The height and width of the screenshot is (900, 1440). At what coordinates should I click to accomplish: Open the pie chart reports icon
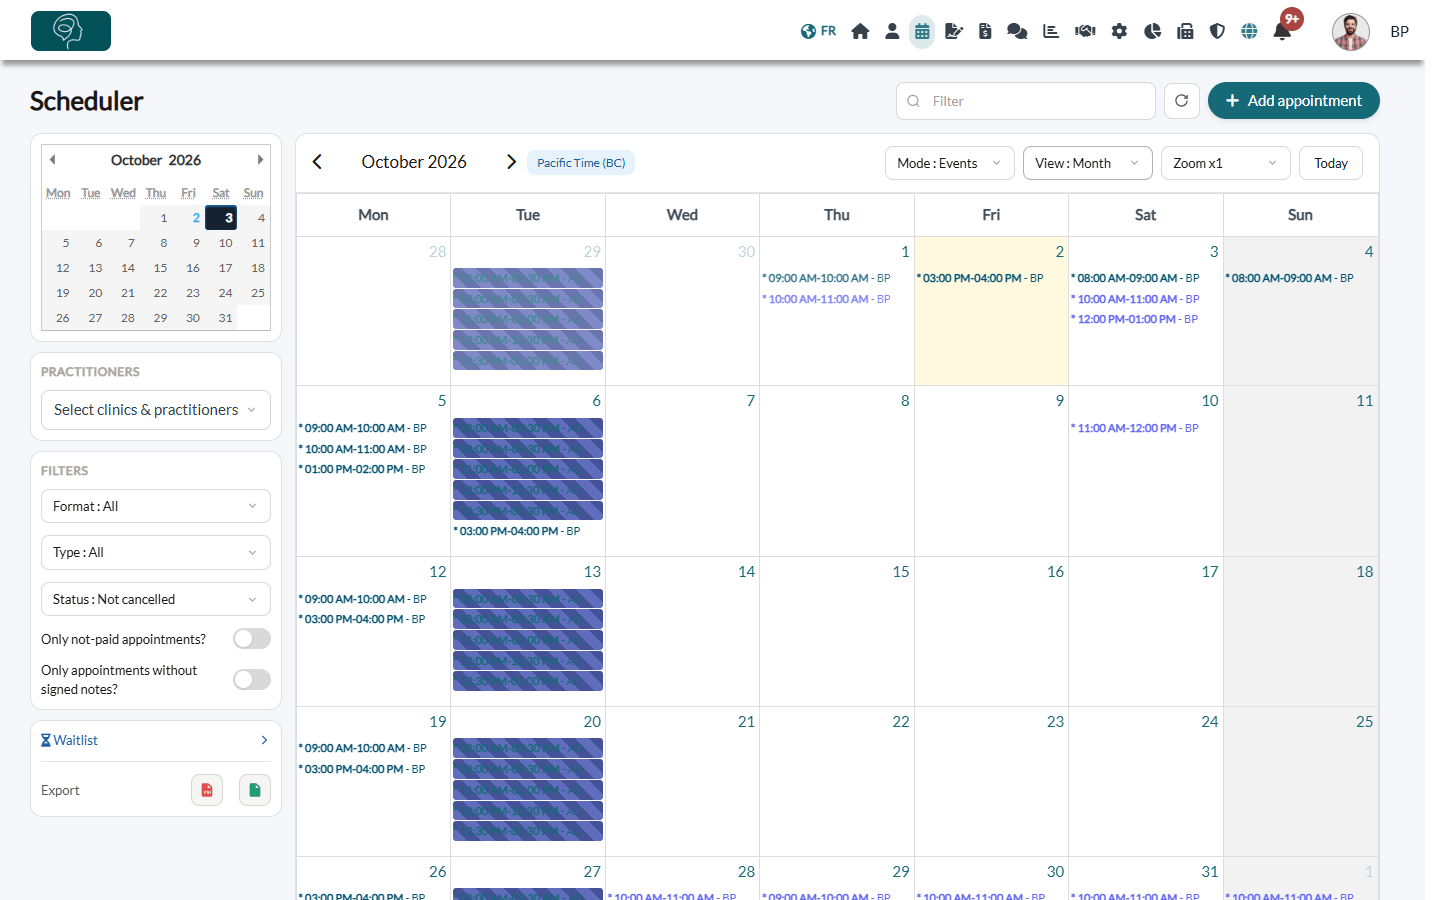tap(1152, 31)
